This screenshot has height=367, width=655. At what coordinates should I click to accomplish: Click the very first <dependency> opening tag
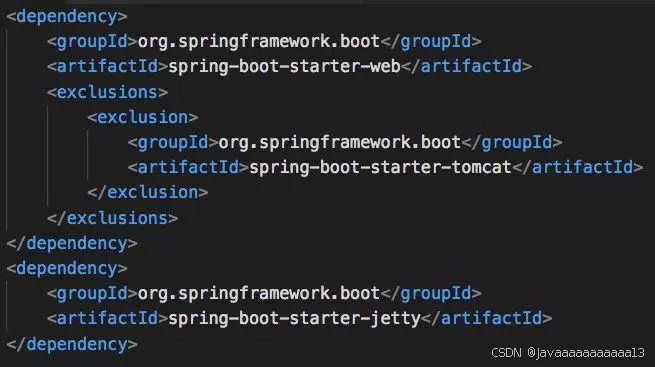pyautogui.click(x=67, y=17)
